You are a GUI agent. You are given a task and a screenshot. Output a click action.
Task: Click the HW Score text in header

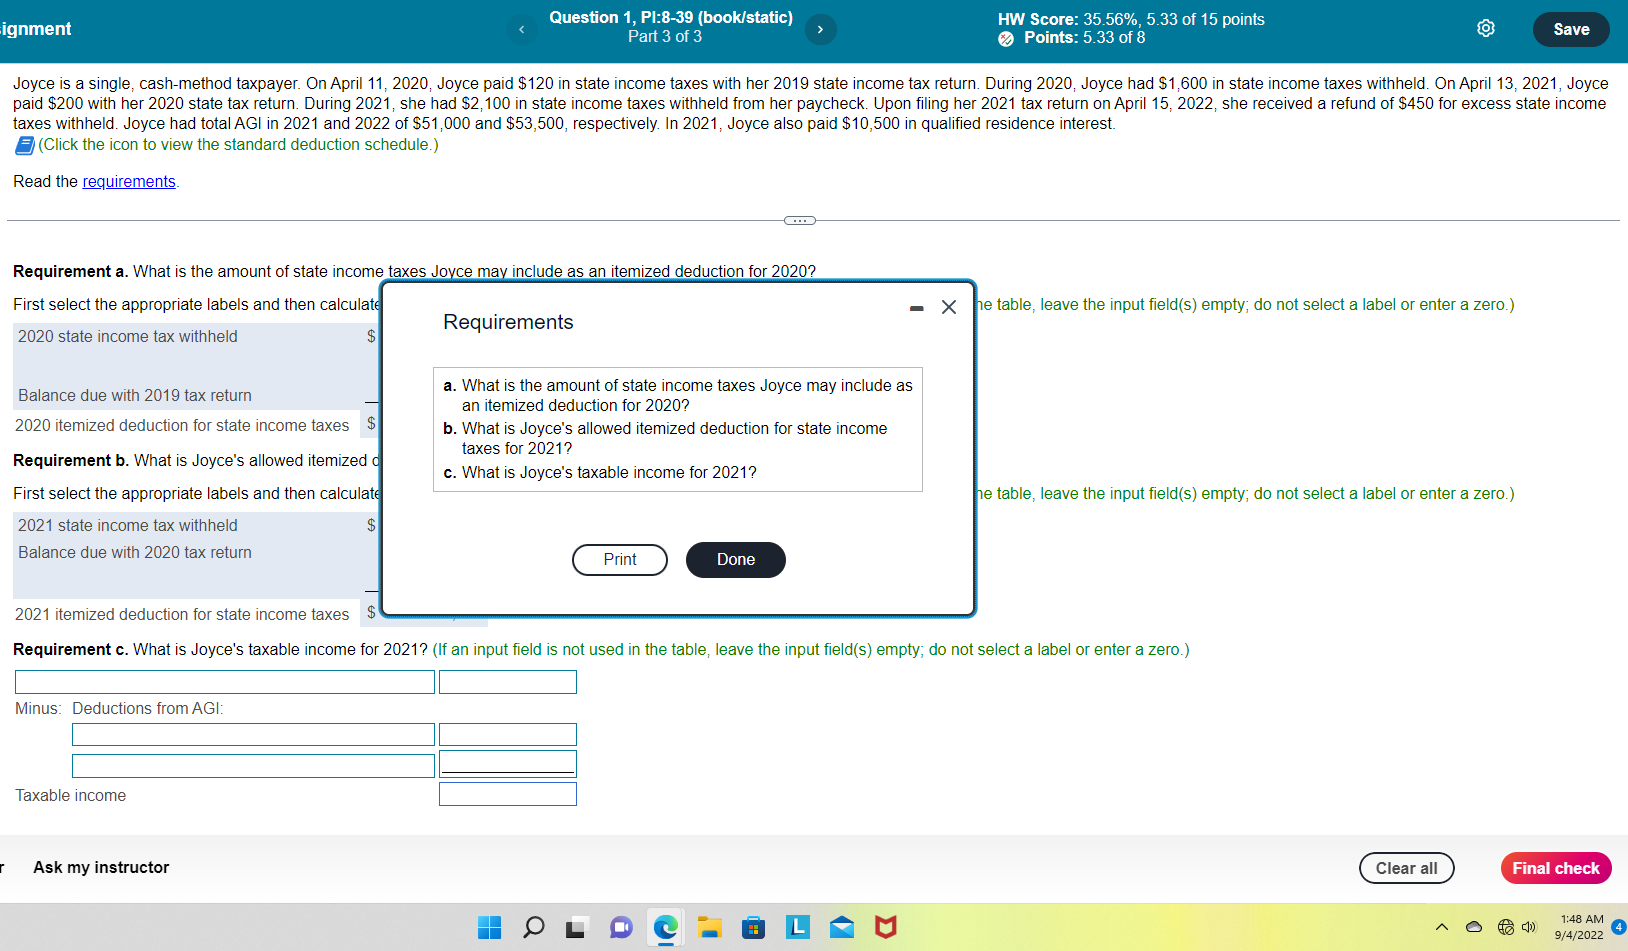tap(1131, 19)
